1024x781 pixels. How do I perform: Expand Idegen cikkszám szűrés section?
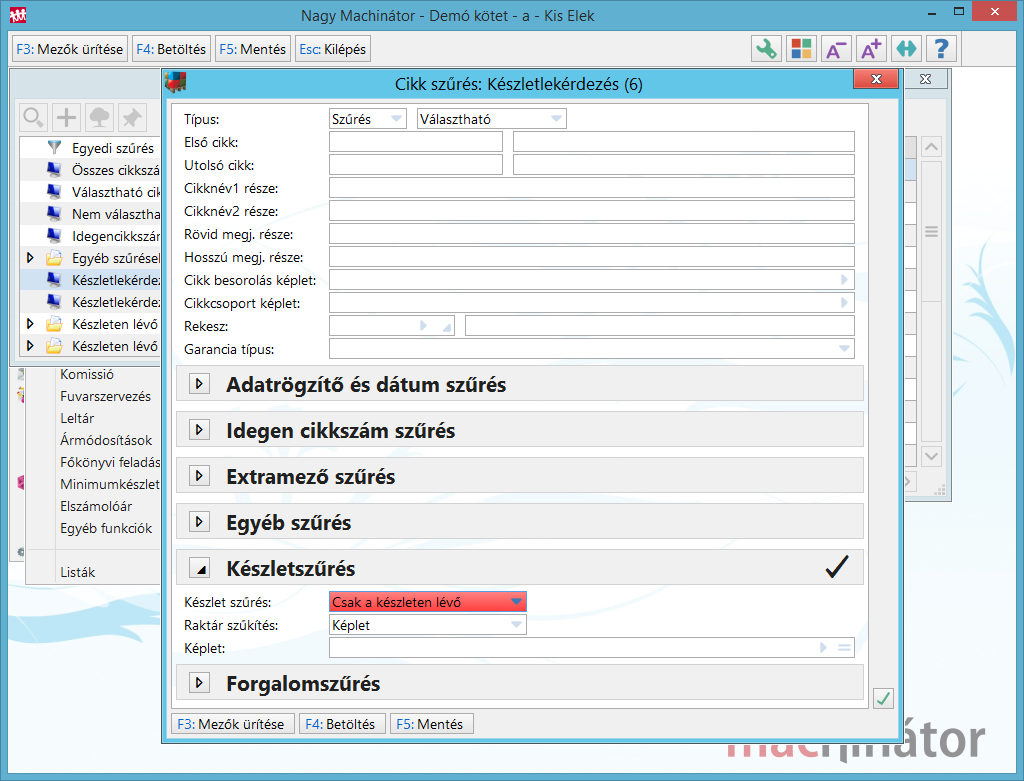199,430
